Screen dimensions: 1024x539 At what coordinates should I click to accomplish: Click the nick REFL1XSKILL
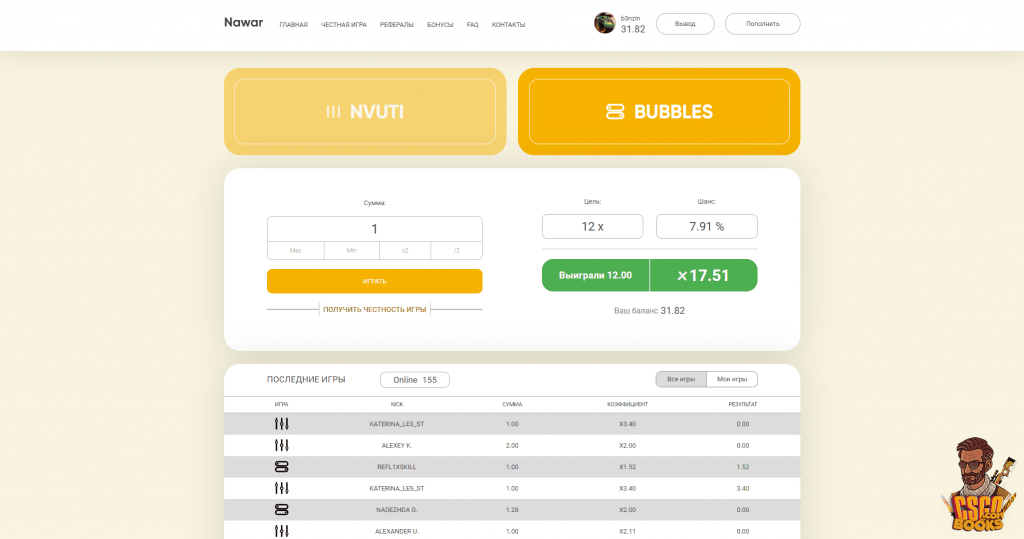pyautogui.click(x=397, y=467)
